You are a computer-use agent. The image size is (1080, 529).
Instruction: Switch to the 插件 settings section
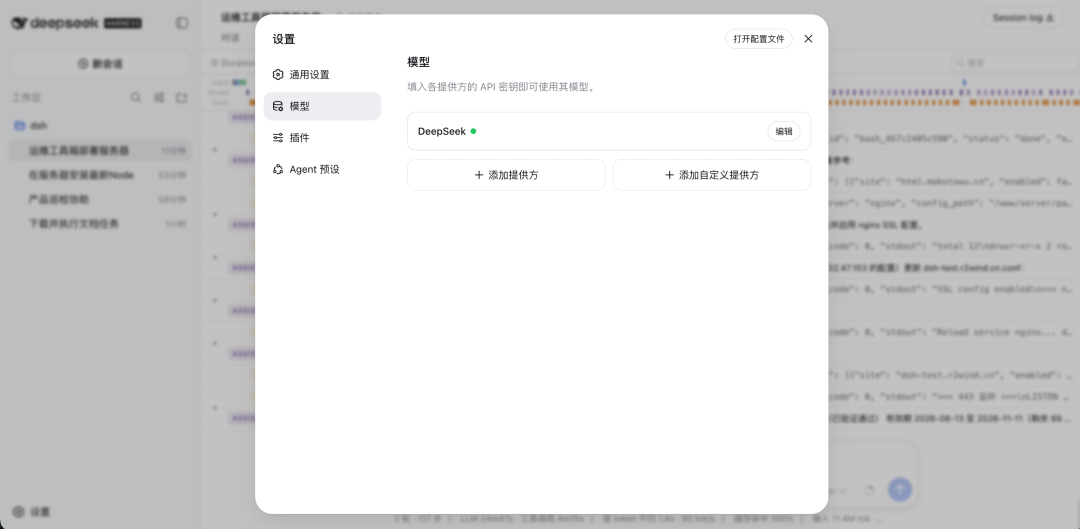[x=322, y=138]
